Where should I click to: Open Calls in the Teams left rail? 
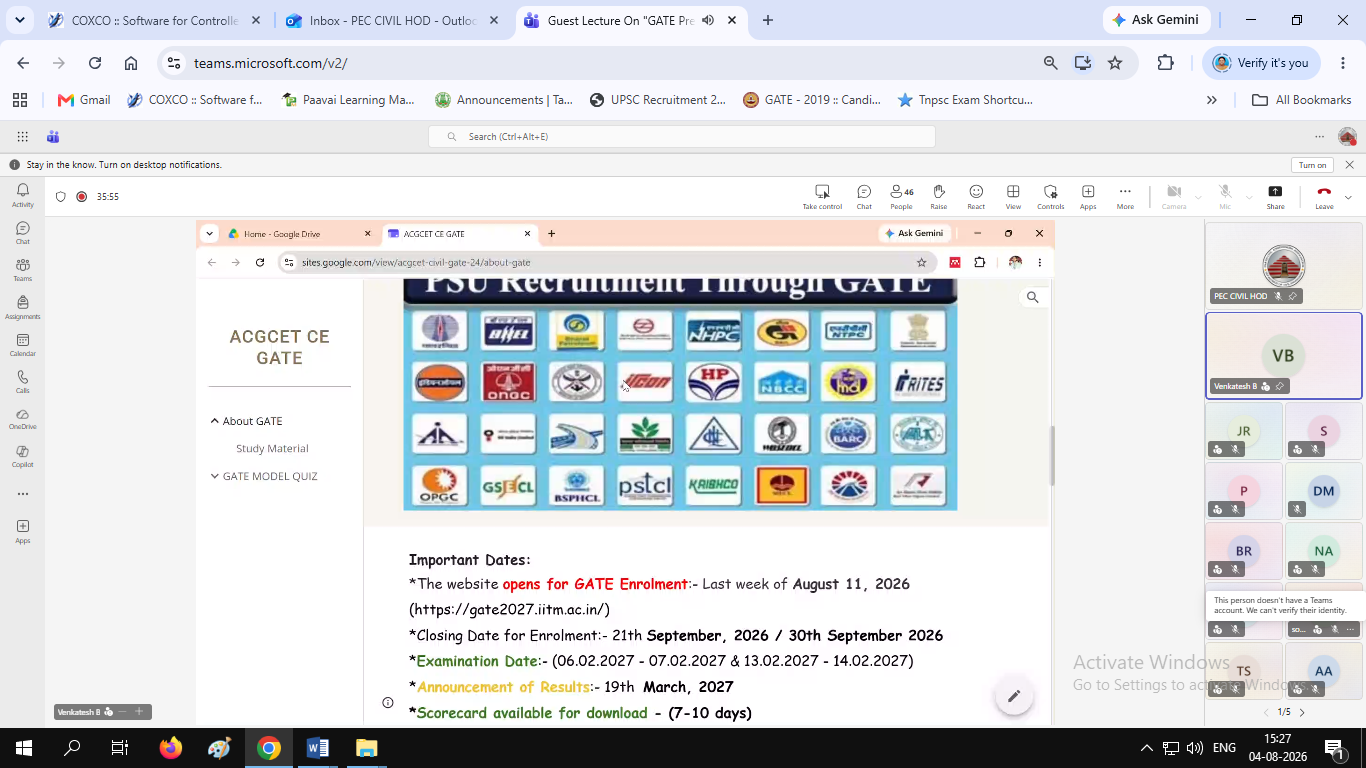[22, 382]
